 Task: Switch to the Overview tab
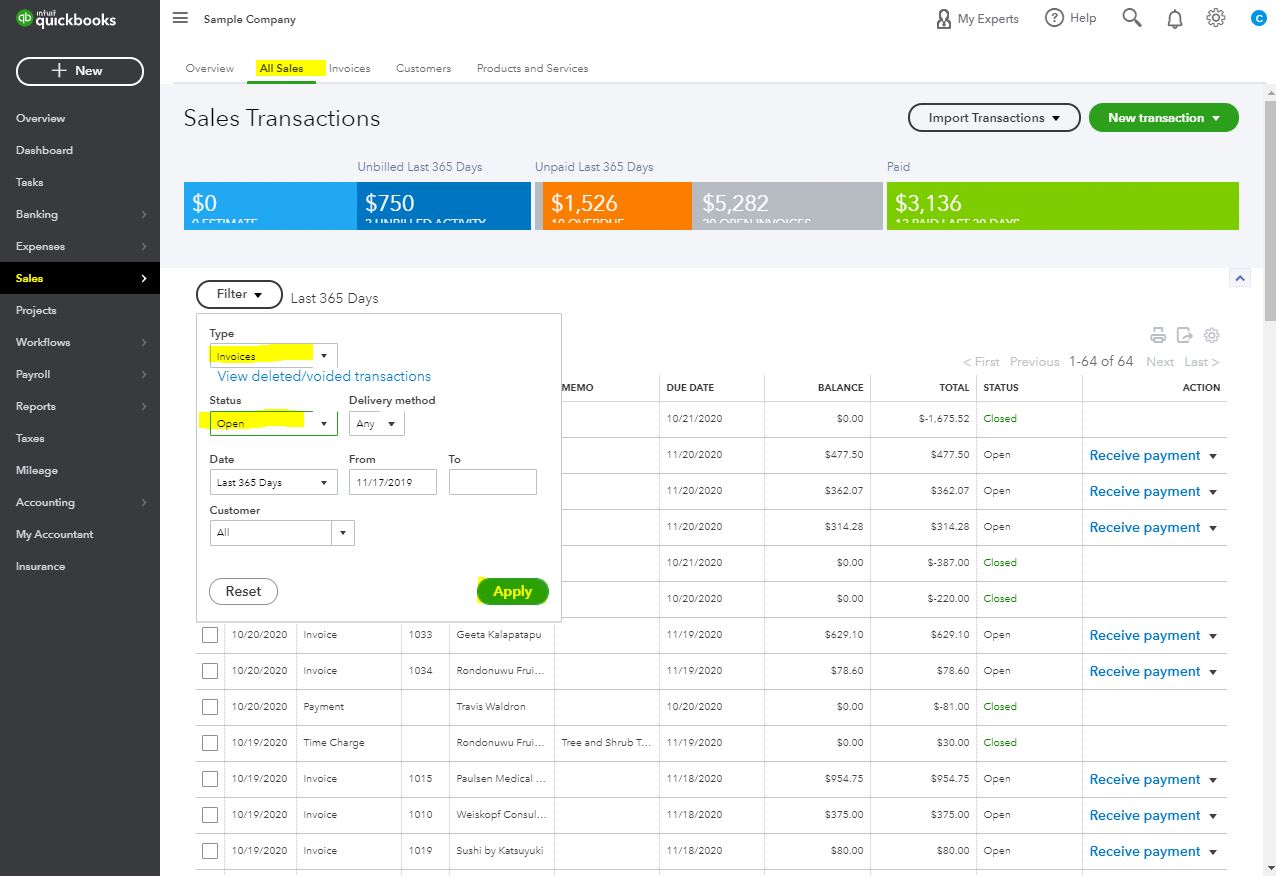(x=210, y=68)
